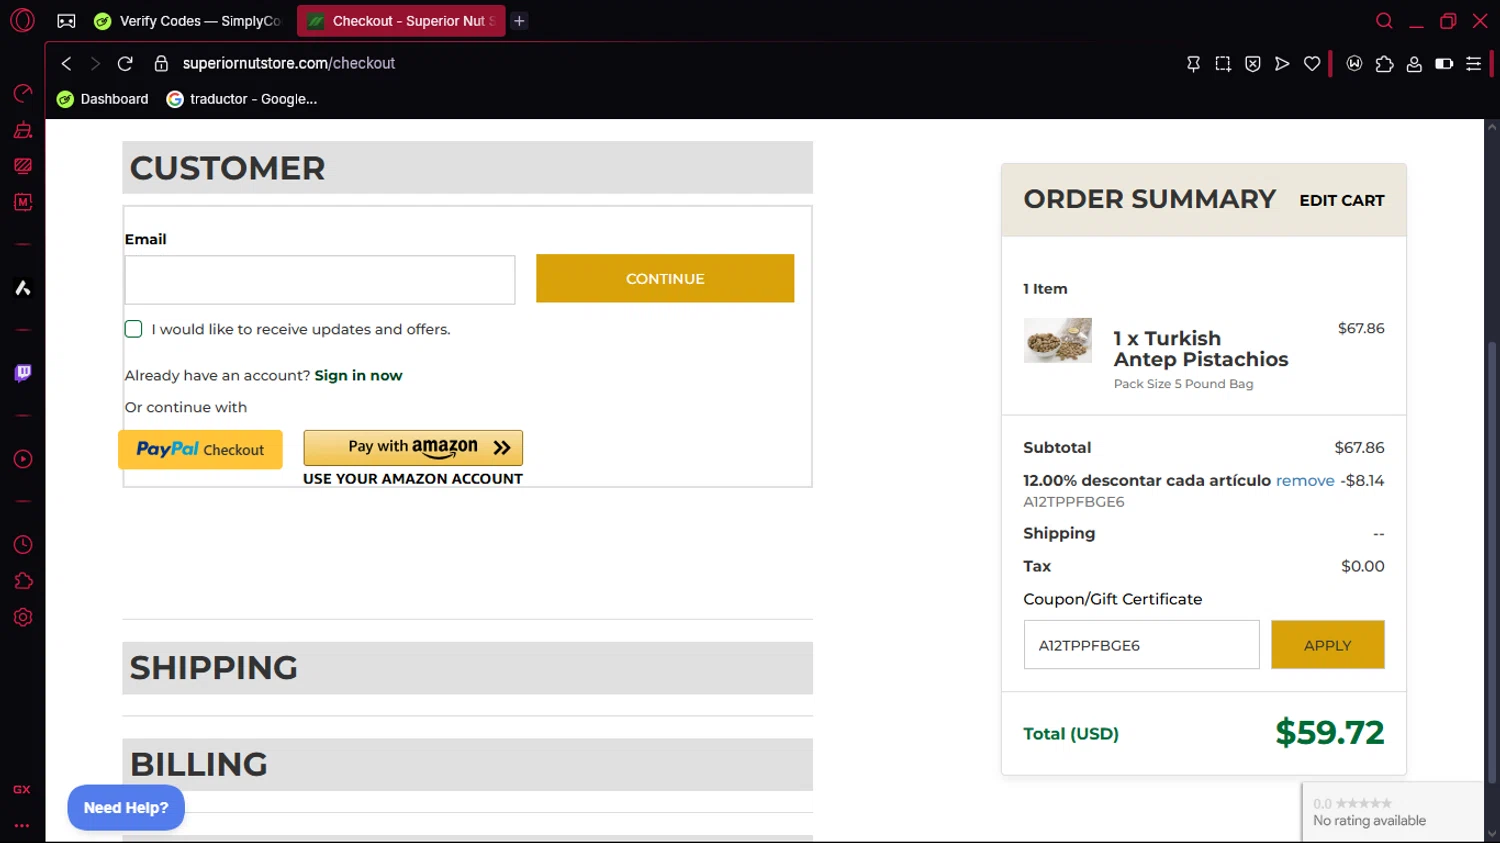Open the Aria AI sidebar icon
This screenshot has width=1500, height=843.
point(22,288)
